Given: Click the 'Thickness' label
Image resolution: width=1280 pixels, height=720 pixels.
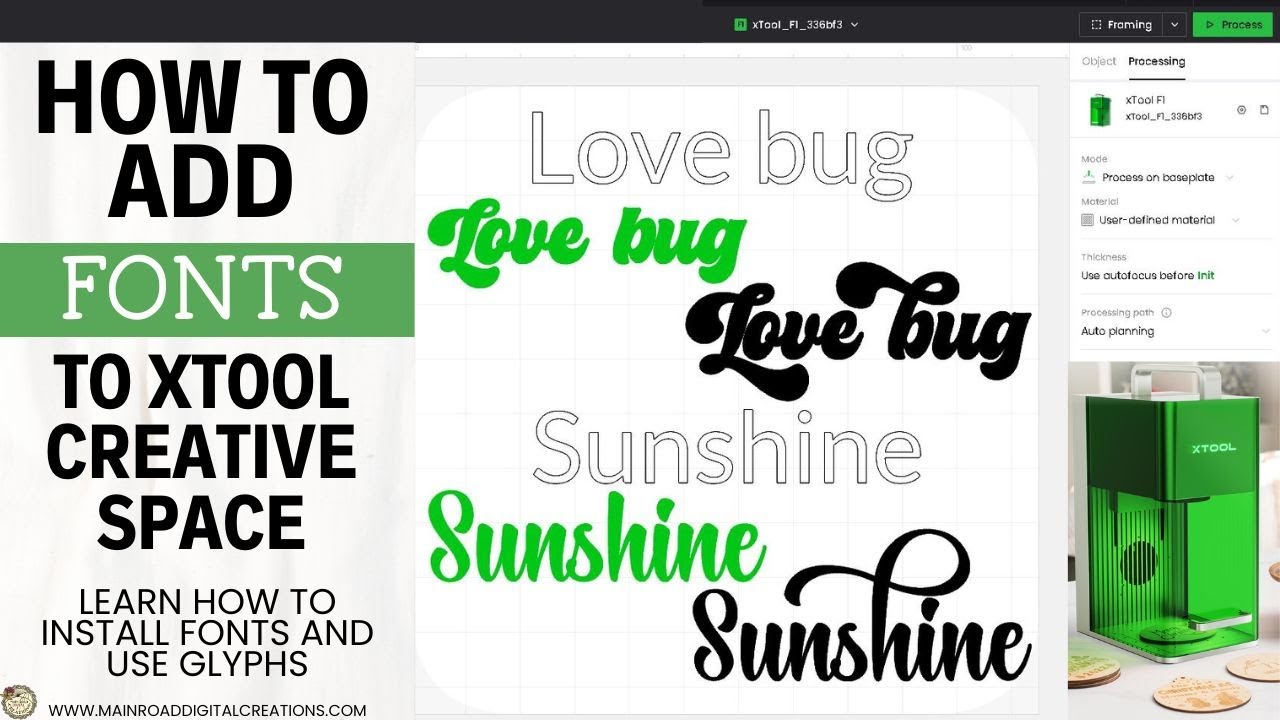Looking at the screenshot, I should (x=1104, y=257).
